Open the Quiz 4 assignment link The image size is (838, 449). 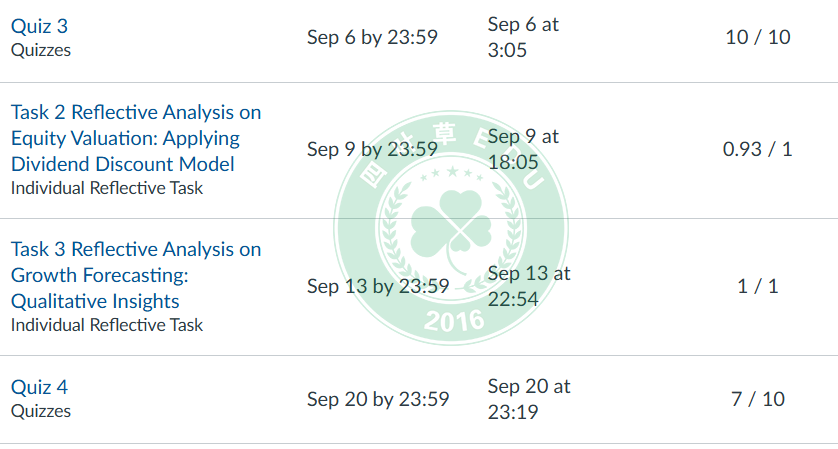tap(39, 387)
